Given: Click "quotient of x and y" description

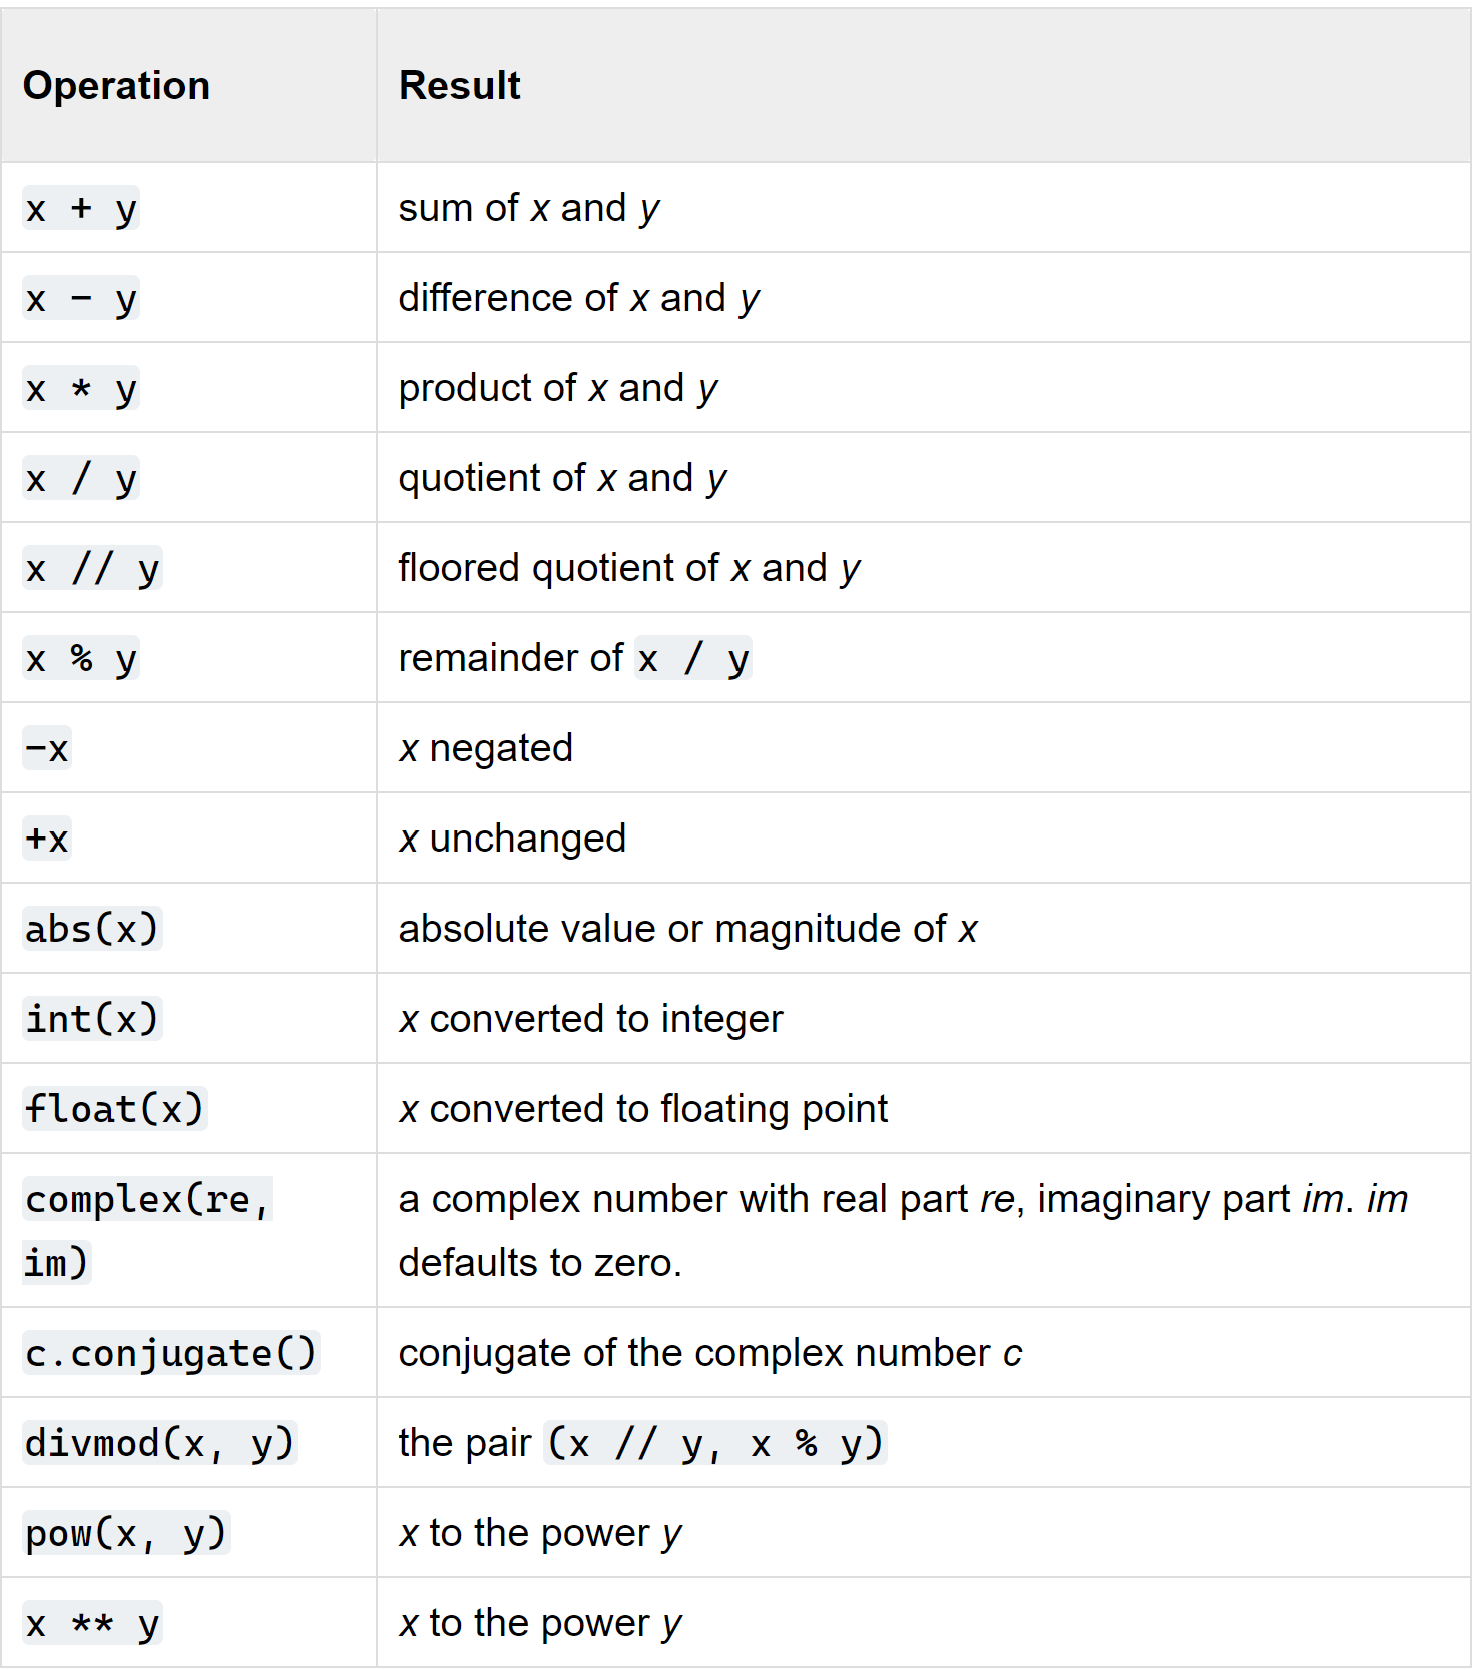Looking at the screenshot, I should click(x=562, y=478).
